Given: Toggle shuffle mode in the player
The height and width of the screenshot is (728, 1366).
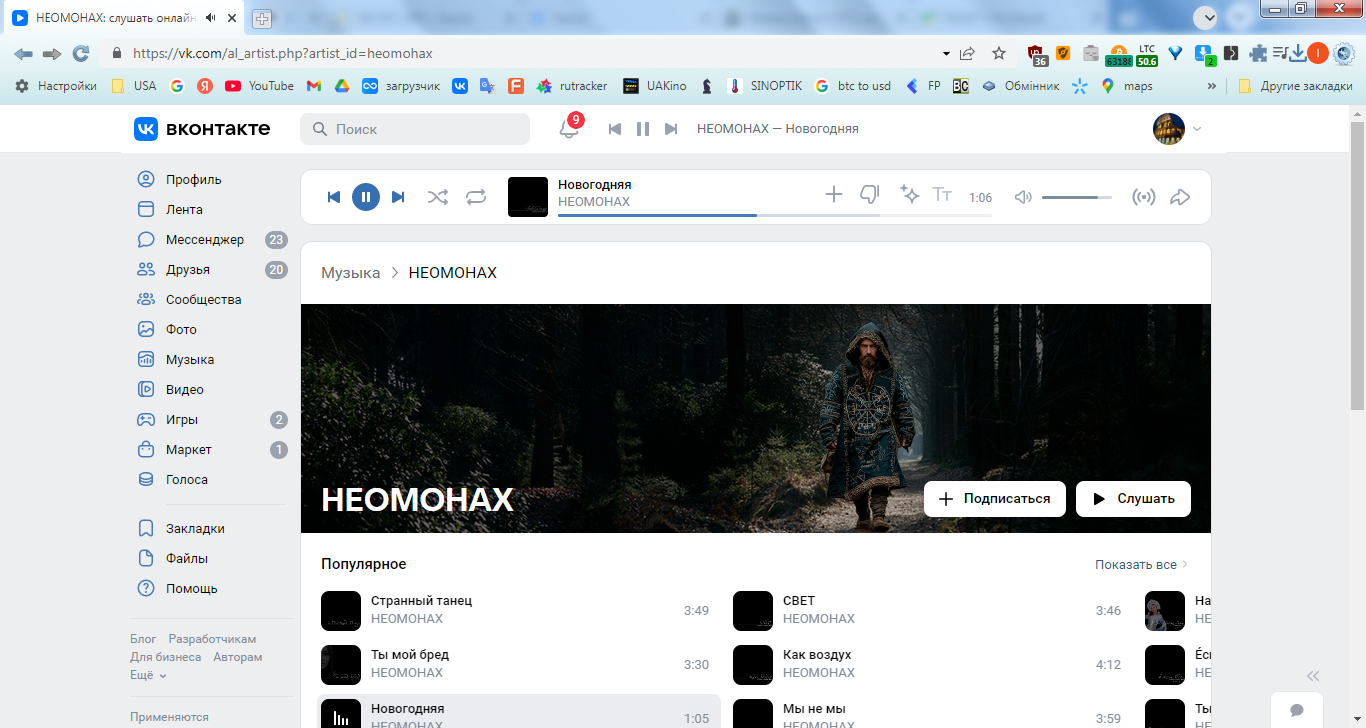Looking at the screenshot, I should point(438,197).
